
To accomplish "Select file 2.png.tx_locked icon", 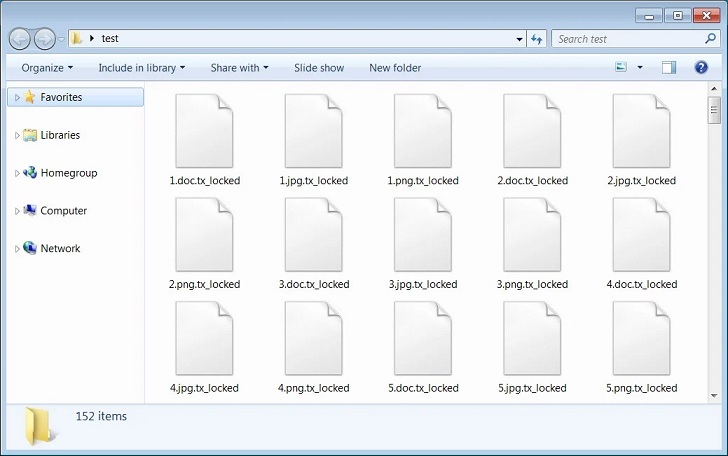I will [x=204, y=235].
